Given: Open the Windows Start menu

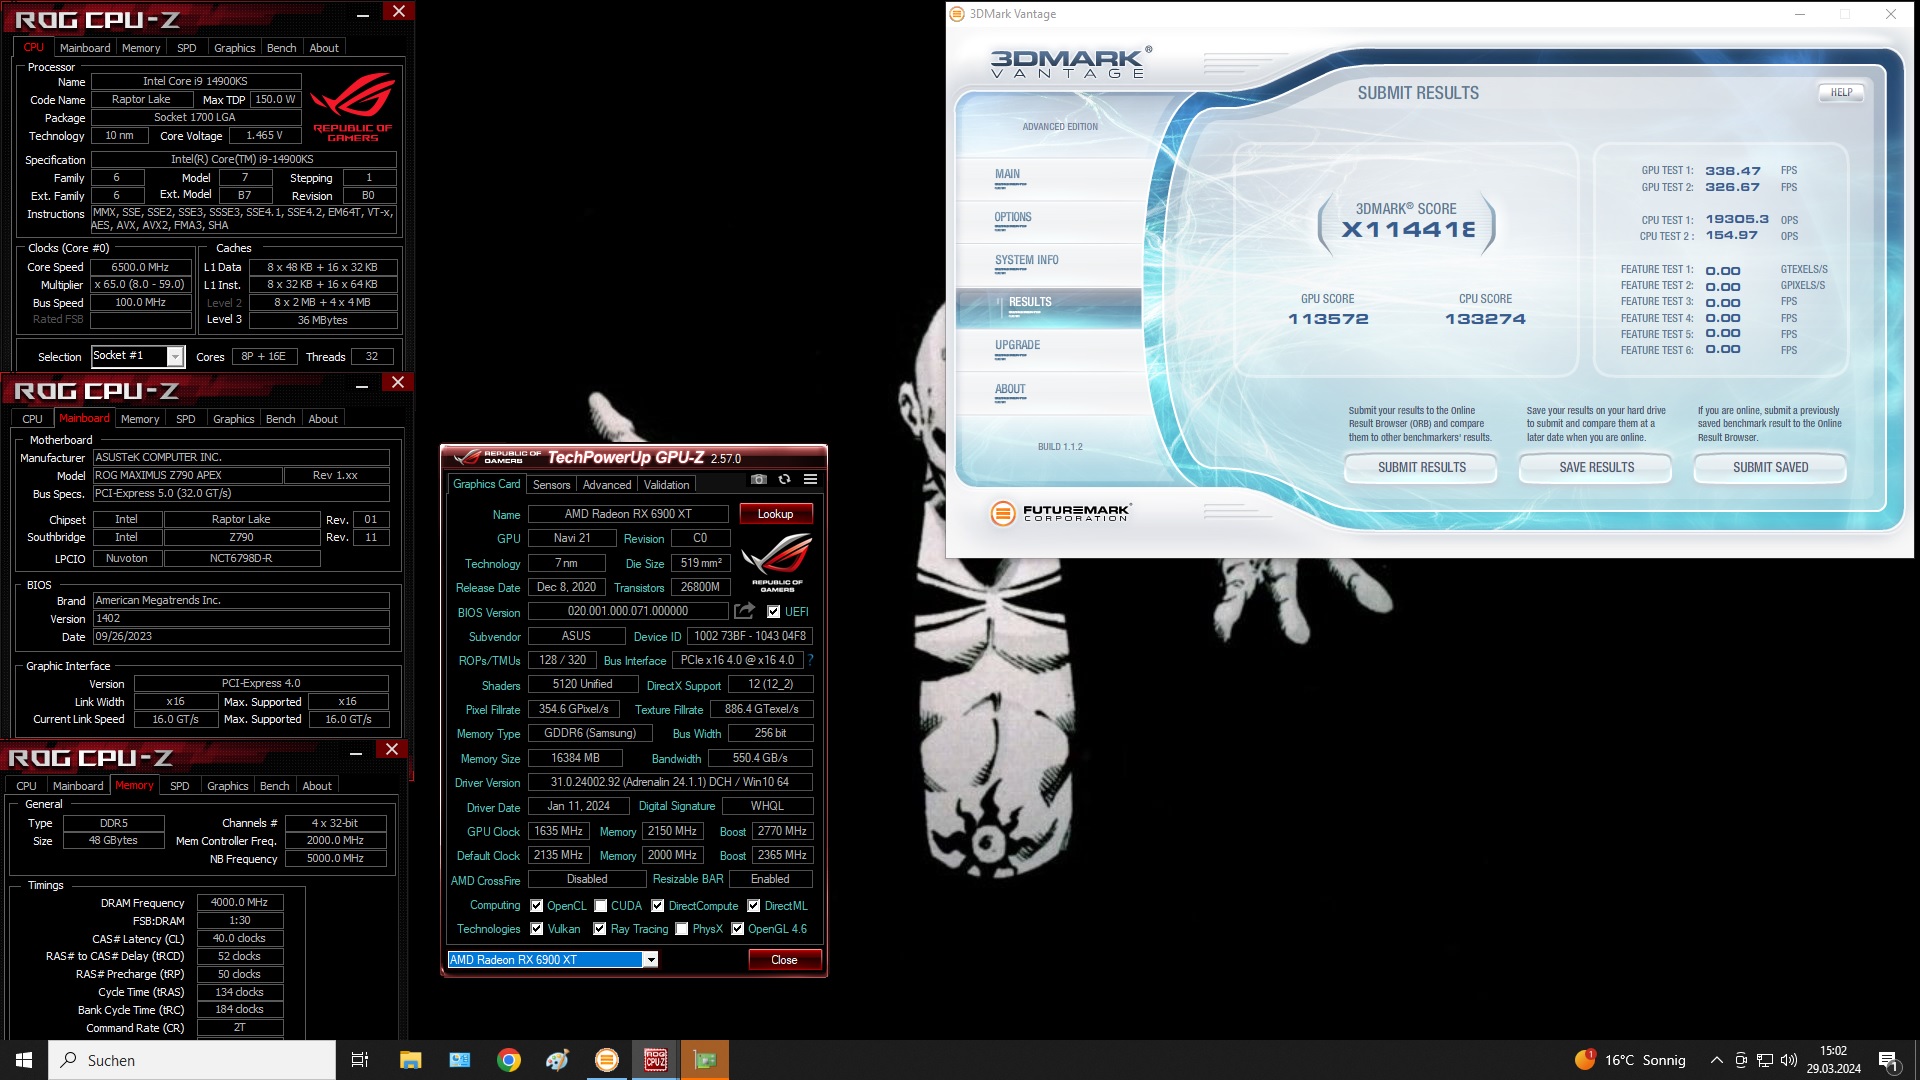Looking at the screenshot, I should pos(24,1060).
